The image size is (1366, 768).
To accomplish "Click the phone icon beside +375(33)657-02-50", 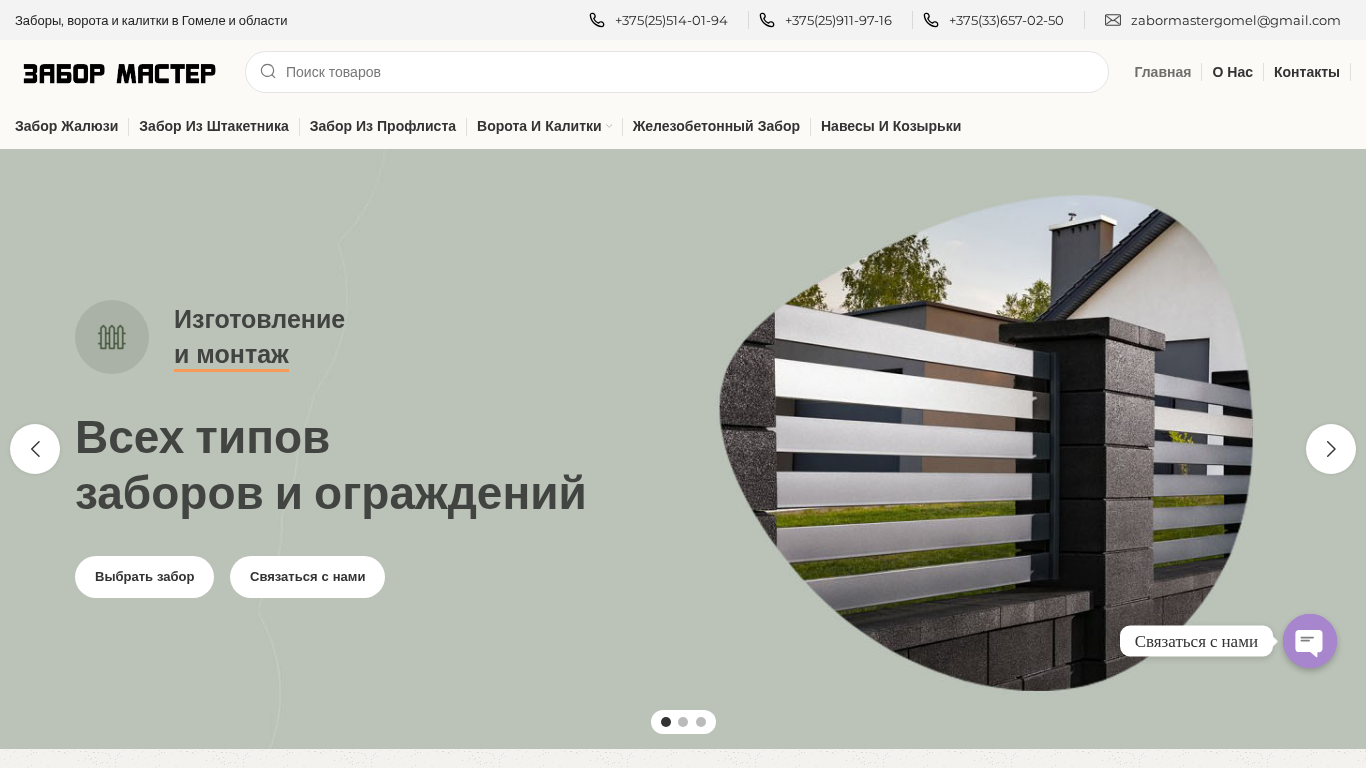I will (931, 20).
